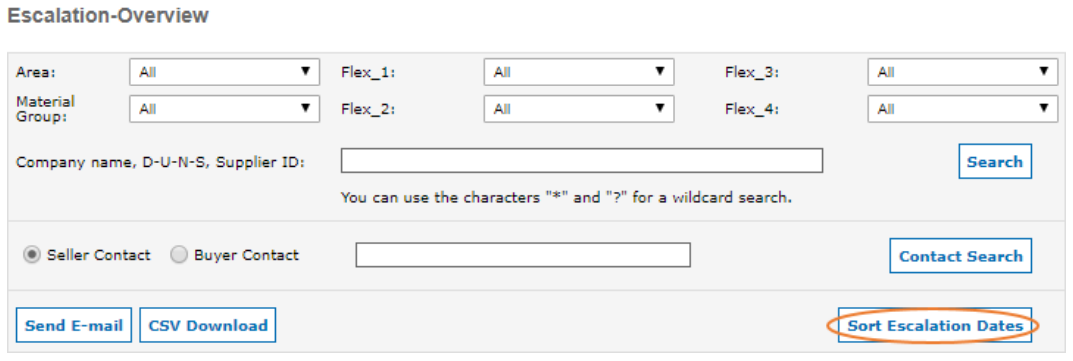
Task: Click the Send E-mail button
Action: click(74, 325)
